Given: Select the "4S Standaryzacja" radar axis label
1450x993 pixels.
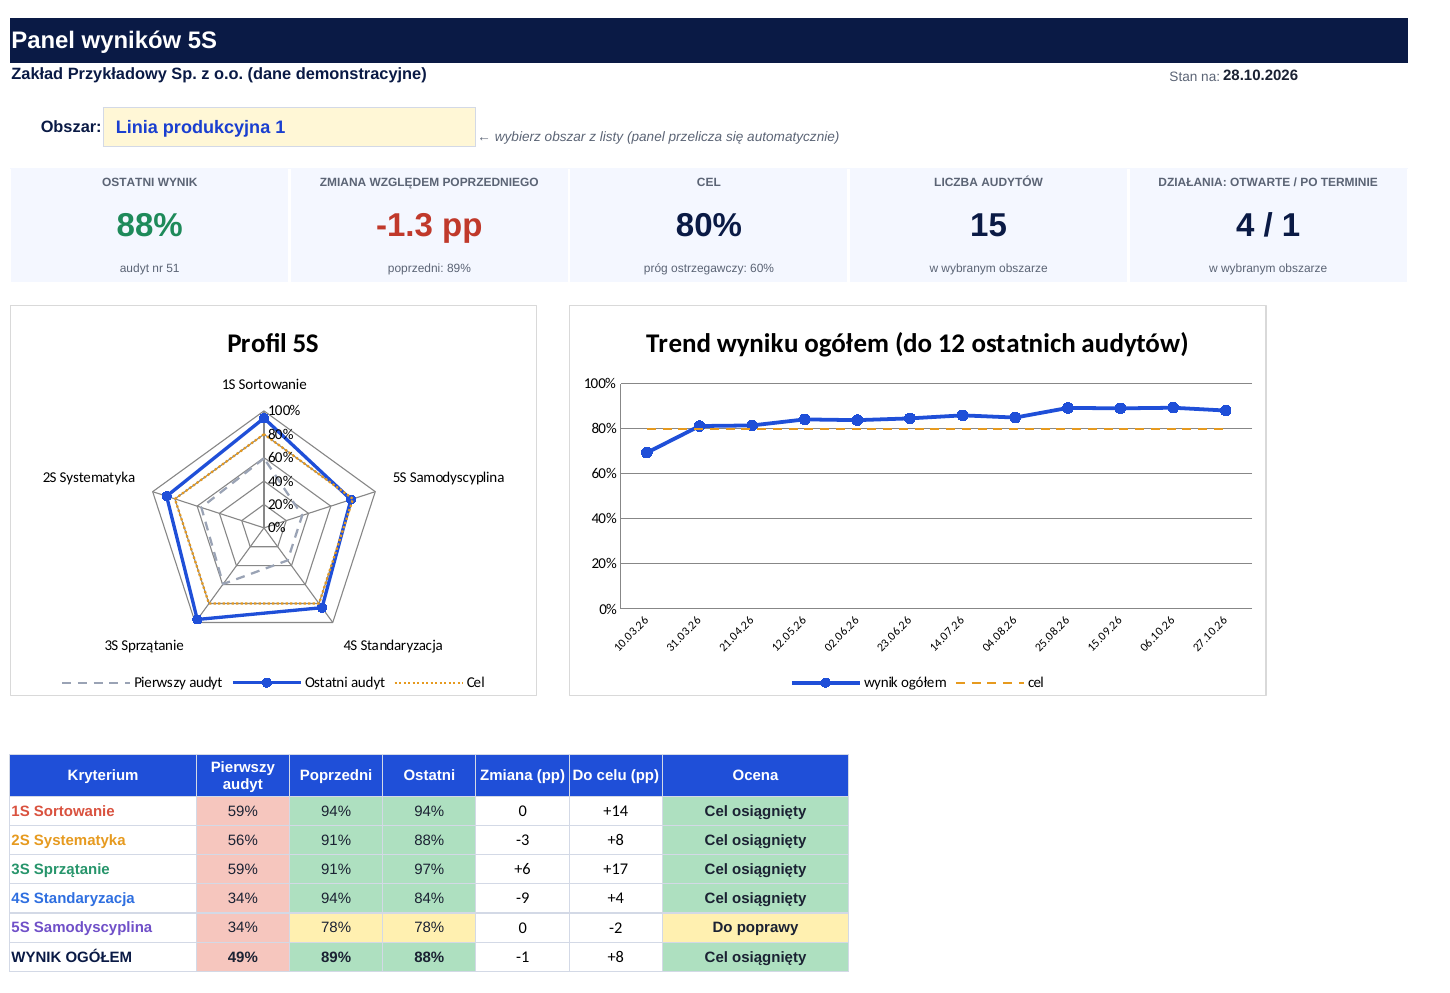Looking at the screenshot, I should (393, 646).
